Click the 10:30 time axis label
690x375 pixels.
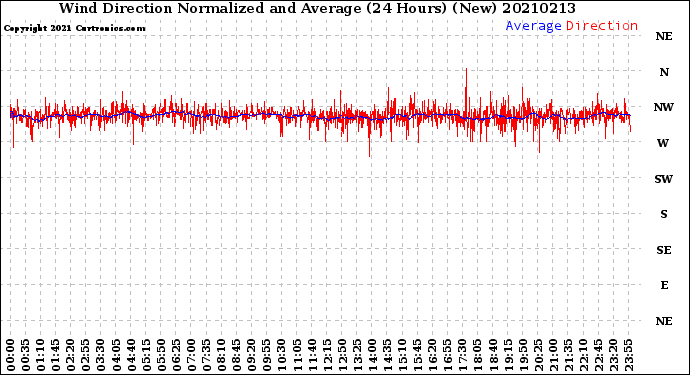point(282,355)
